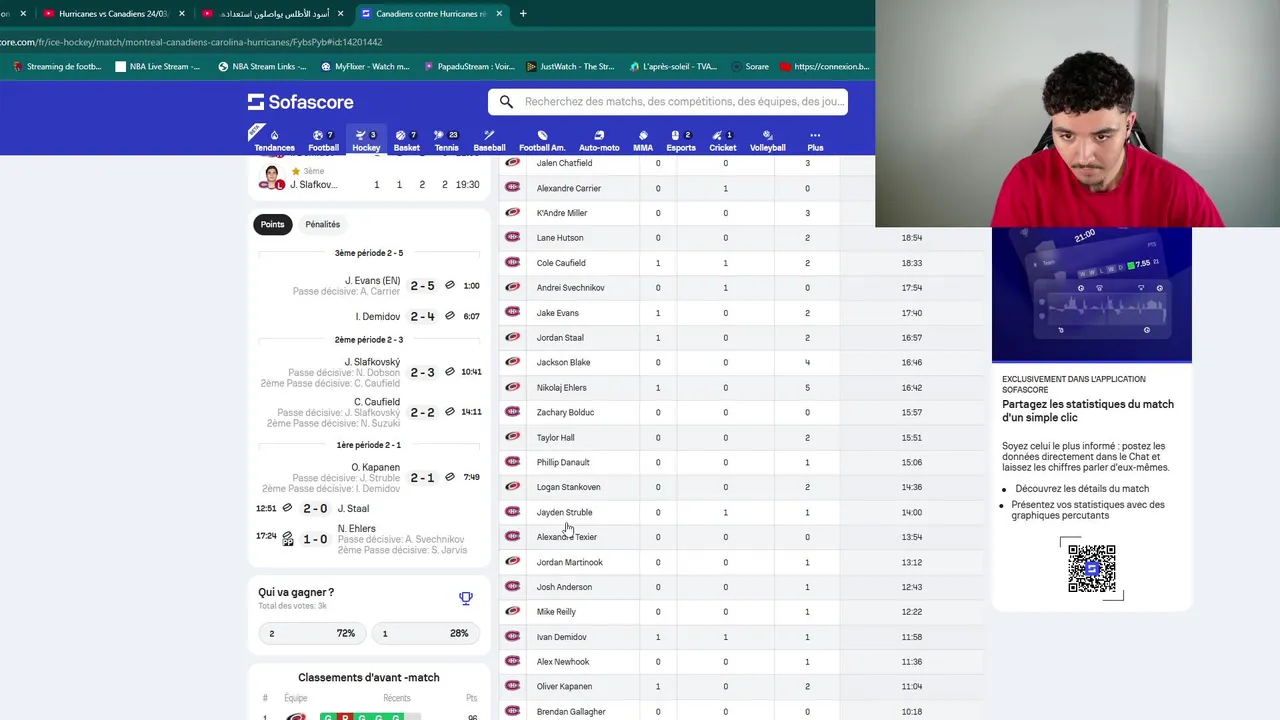The image size is (1280, 720).
Task: Select the Baseball sport icon
Action: coord(489,141)
